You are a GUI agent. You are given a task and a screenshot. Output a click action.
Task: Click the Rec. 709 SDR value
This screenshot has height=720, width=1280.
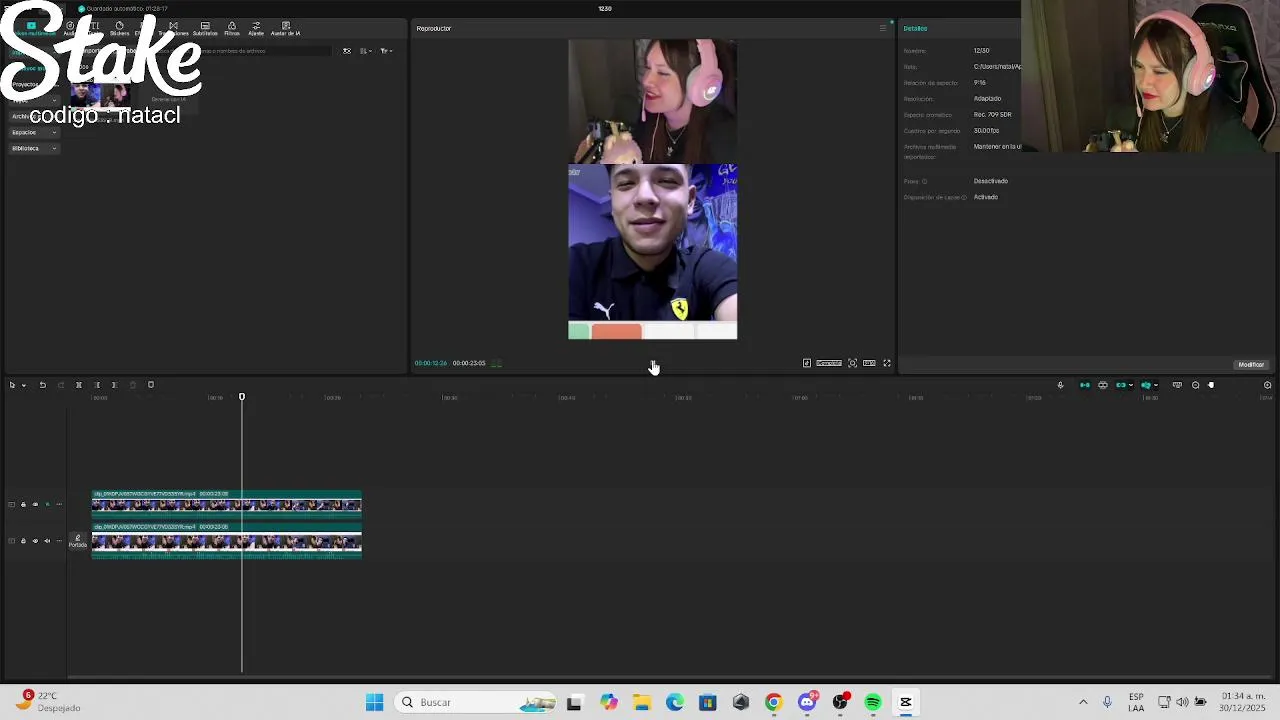(x=992, y=115)
